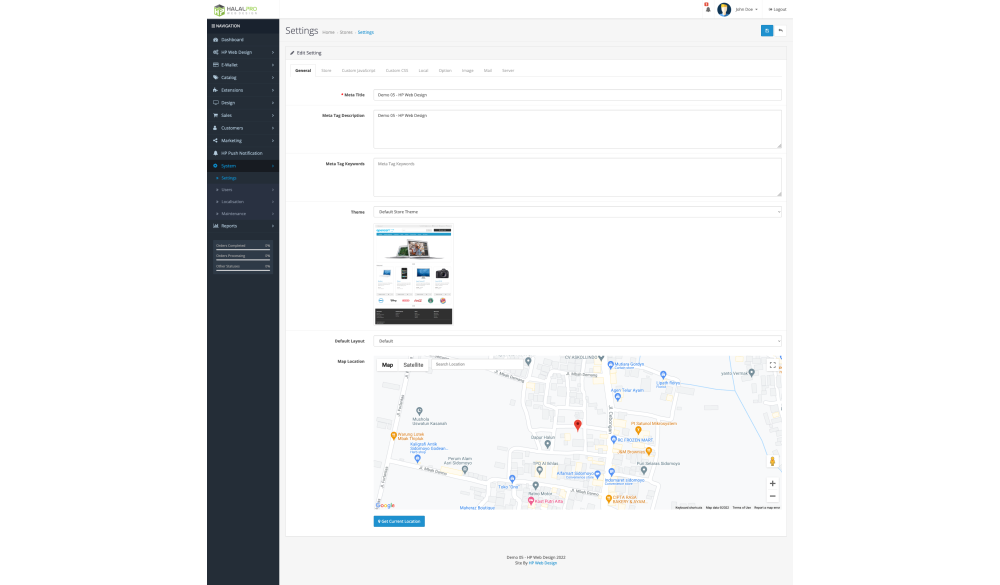The image size is (1000, 585).
Task: Click the back arrow cancel icon
Action: [x=780, y=31]
